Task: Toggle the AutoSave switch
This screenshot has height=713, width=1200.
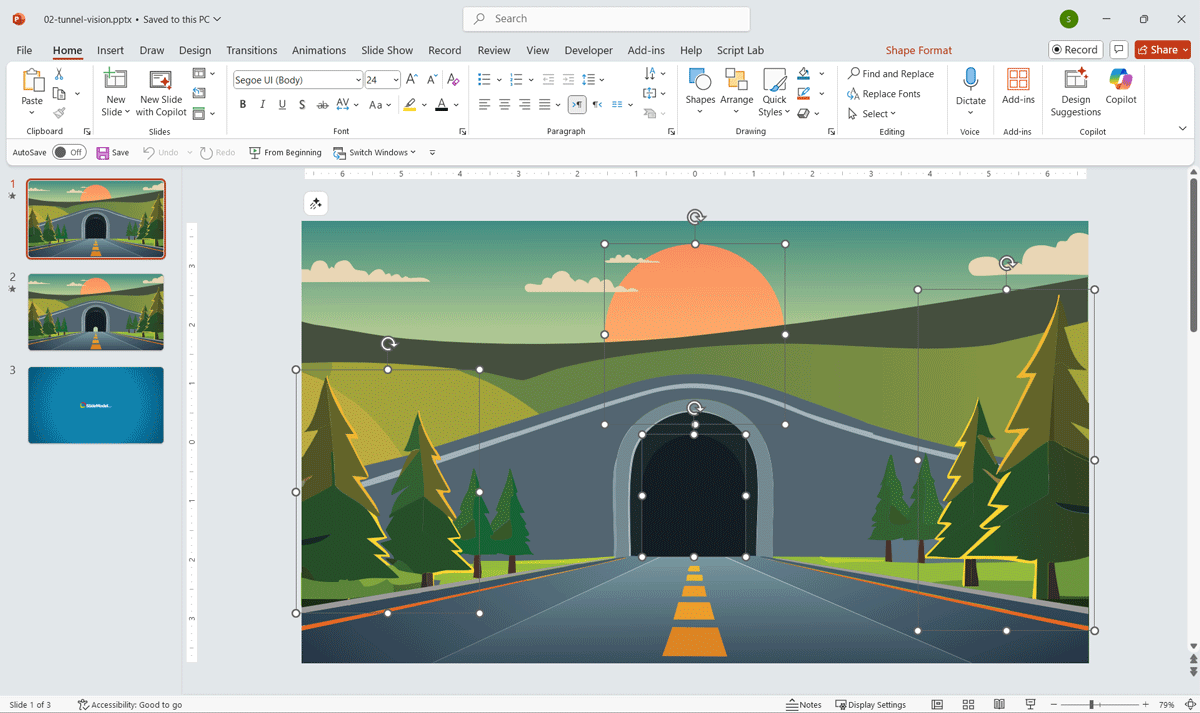Action: (69, 152)
